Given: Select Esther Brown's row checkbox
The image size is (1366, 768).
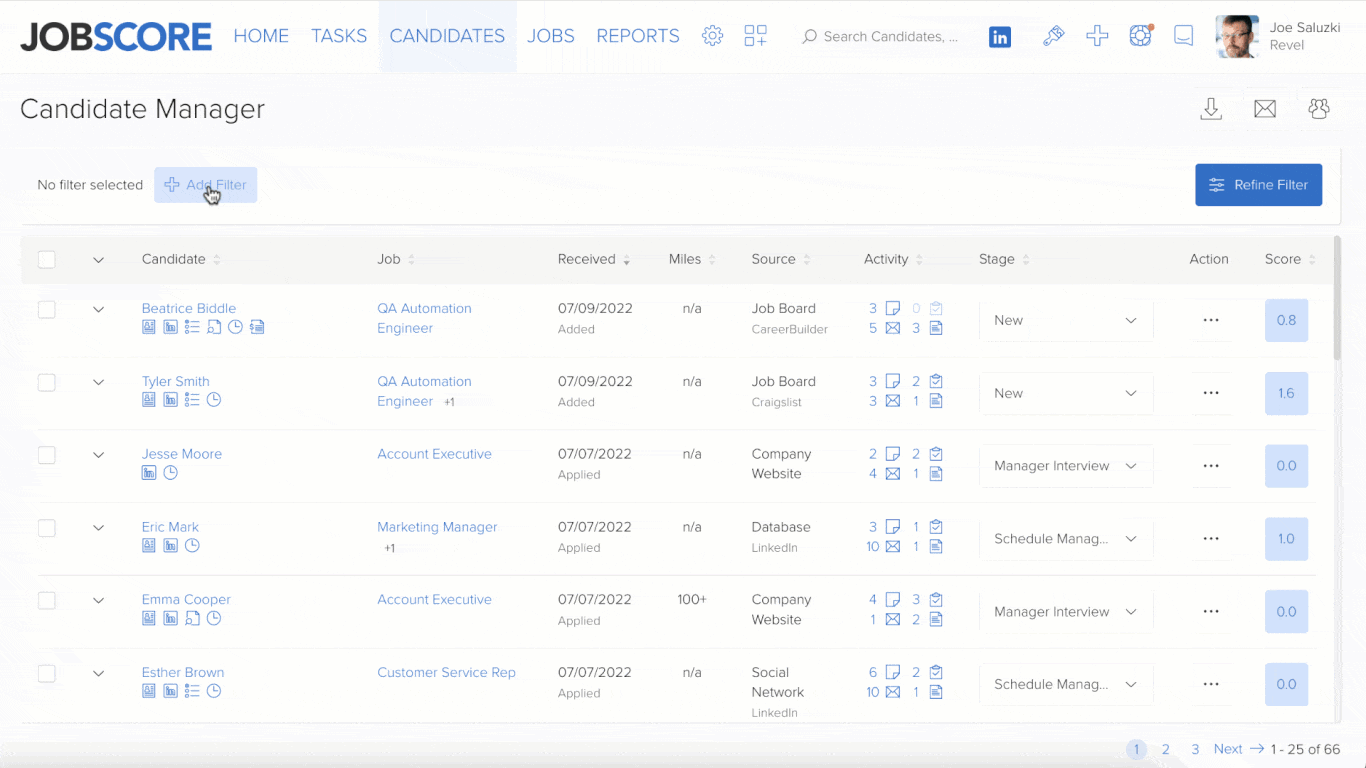Looking at the screenshot, I should 47,673.
